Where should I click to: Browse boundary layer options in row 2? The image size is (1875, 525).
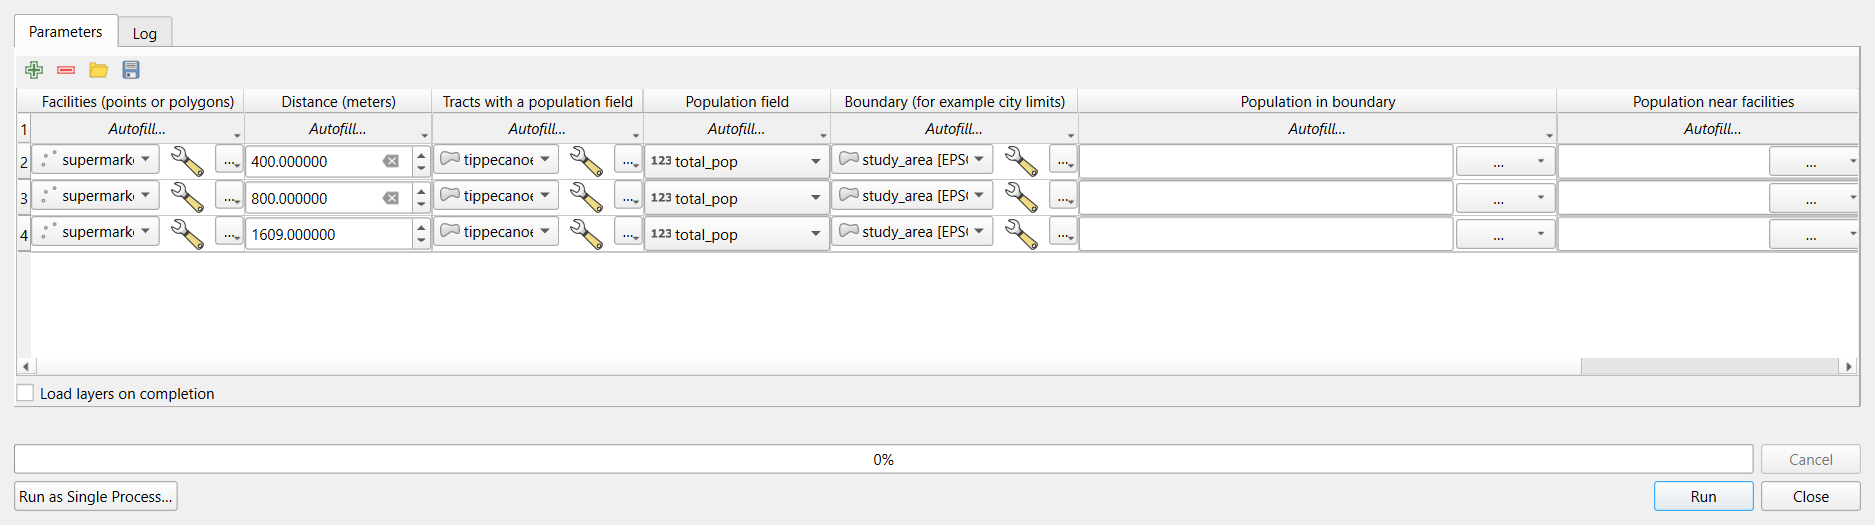1063,161
